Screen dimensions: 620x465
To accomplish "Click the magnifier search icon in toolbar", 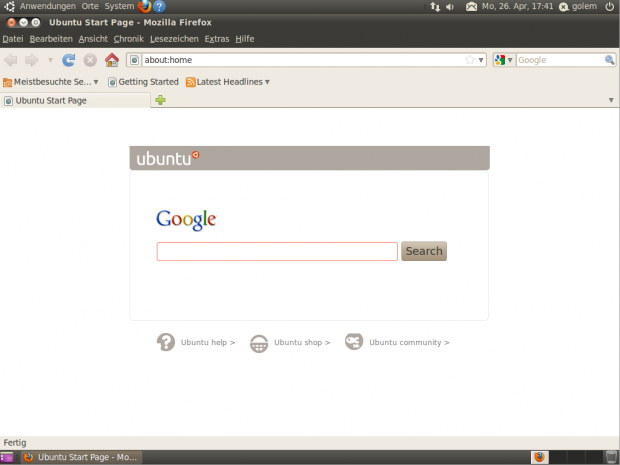I will [609, 60].
